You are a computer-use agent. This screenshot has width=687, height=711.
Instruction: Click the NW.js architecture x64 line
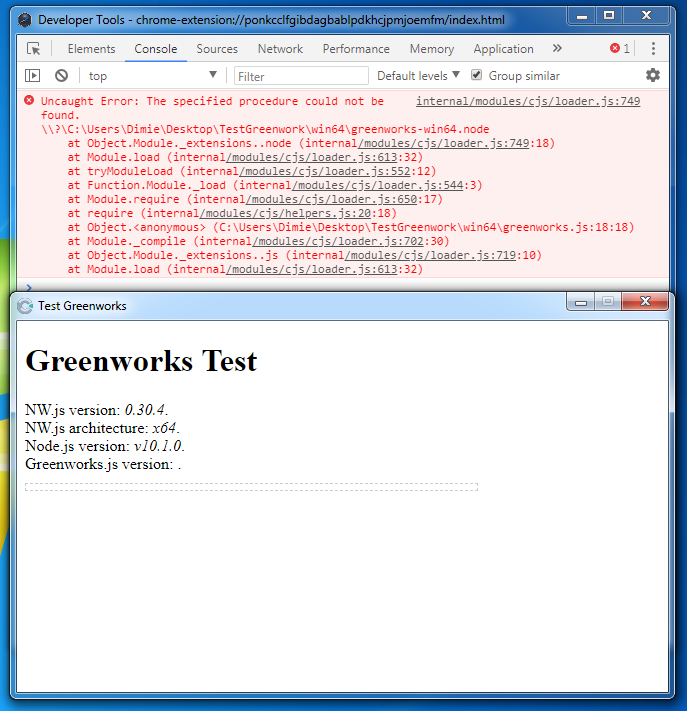[102, 428]
